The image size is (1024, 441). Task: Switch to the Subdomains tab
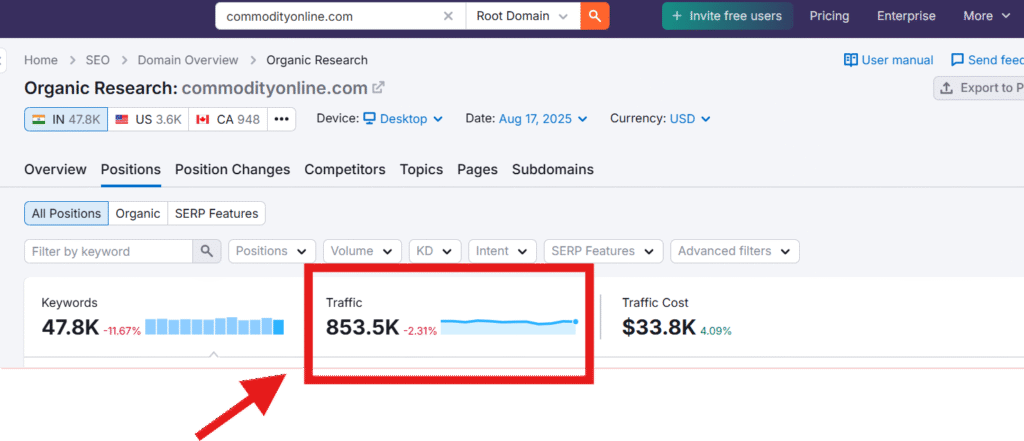point(552,169)
